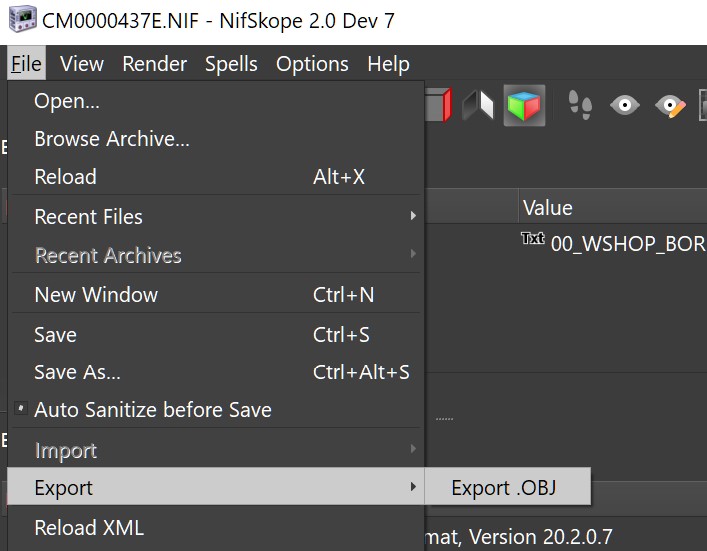Select the colored RGB cube icon

pyautogui.click(x=523, y=105)
